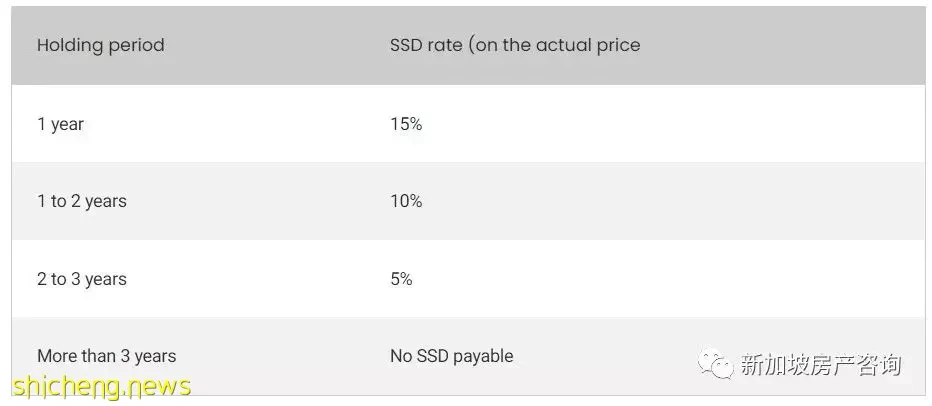Click the shicheng.news watermark link
932x406 pixels.
point(102,386)
